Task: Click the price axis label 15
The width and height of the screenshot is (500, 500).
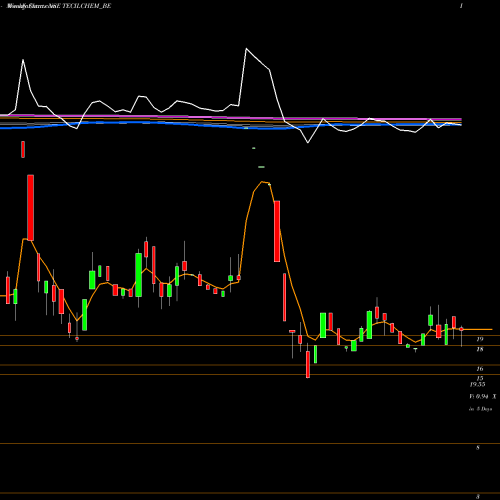Action: 480,378
